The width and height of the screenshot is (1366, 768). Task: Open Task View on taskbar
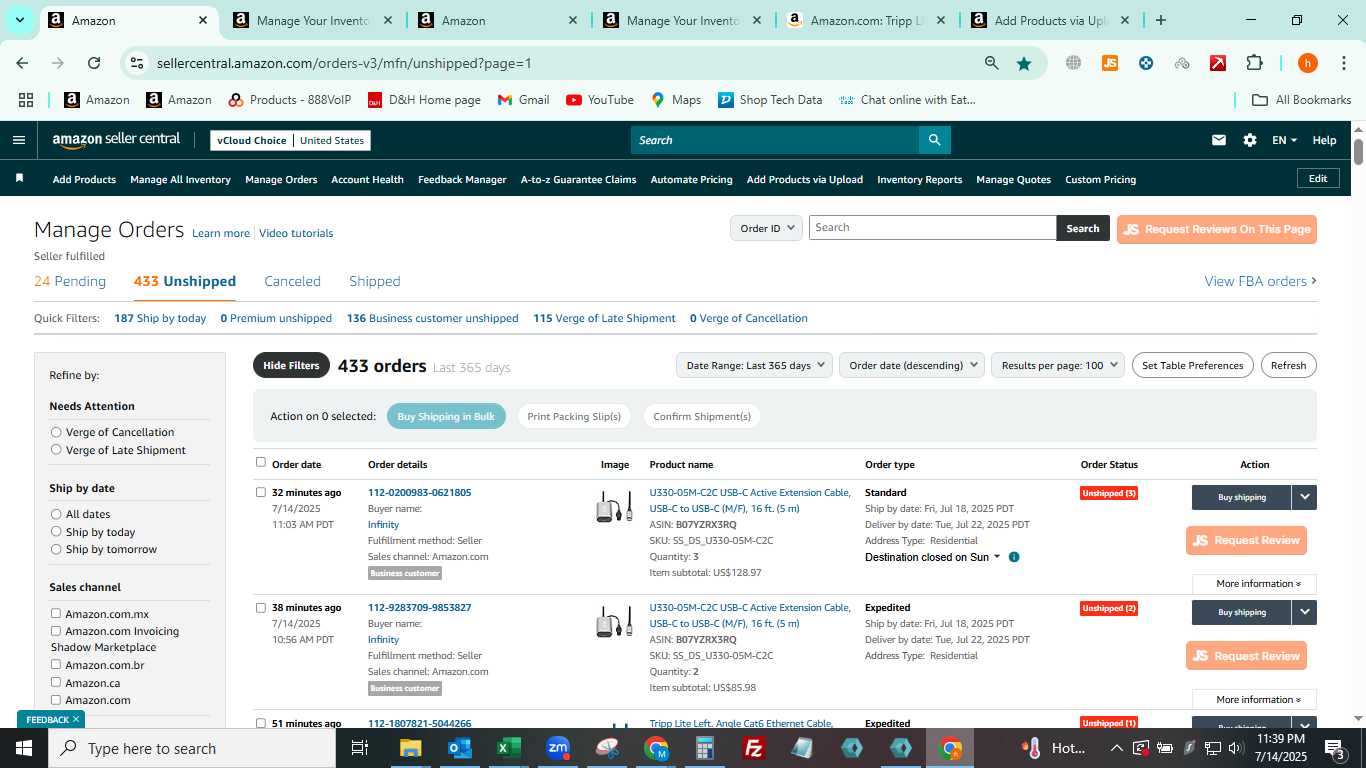point(360,748)
